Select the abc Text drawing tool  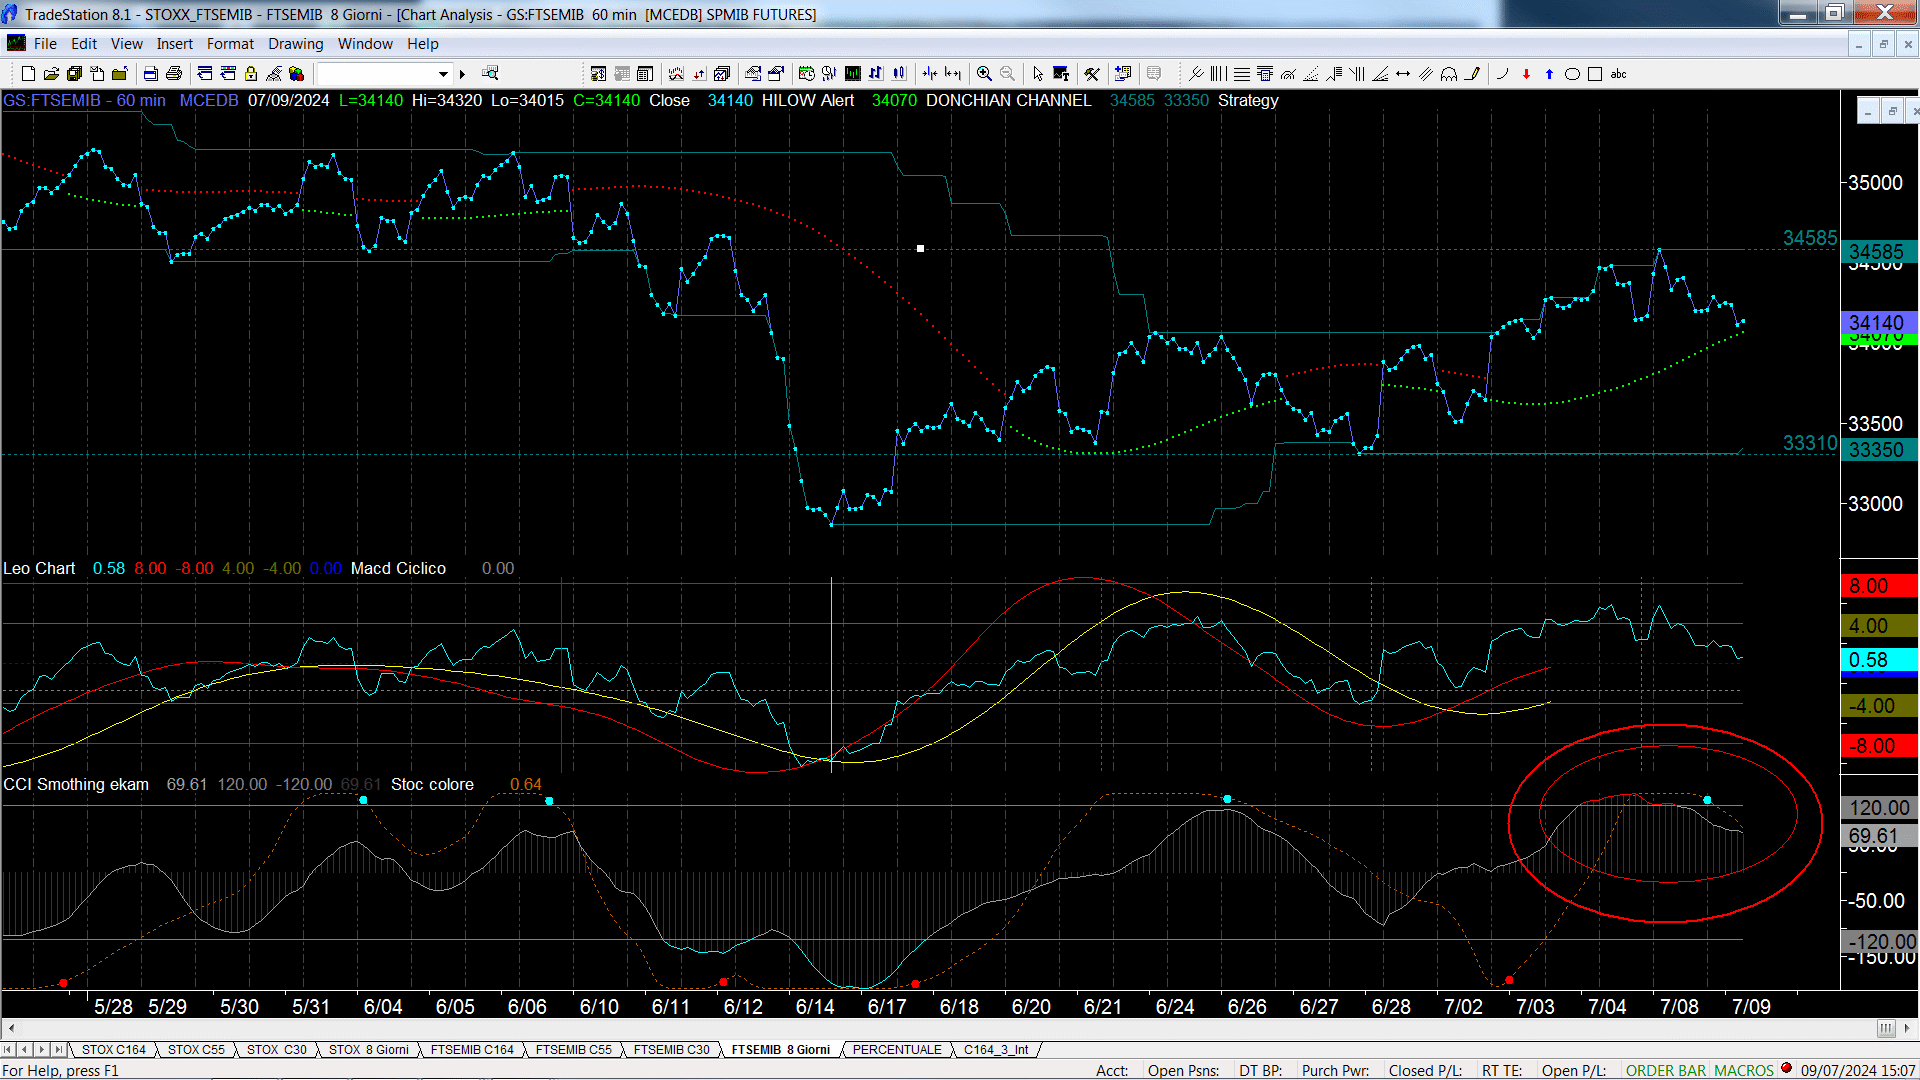point(1618,74)
